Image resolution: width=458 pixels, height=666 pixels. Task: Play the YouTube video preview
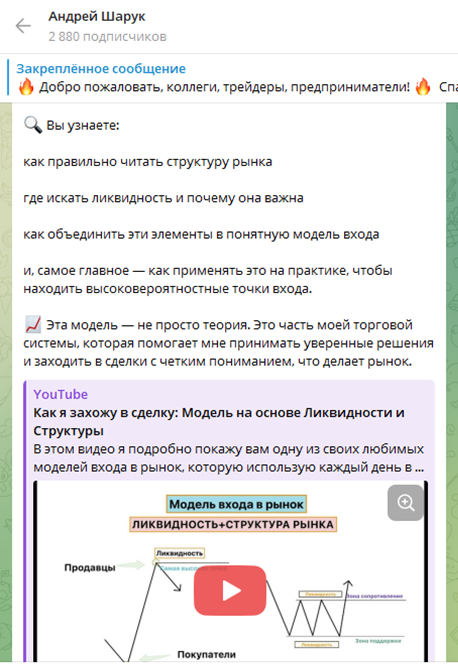pos(230,590)
